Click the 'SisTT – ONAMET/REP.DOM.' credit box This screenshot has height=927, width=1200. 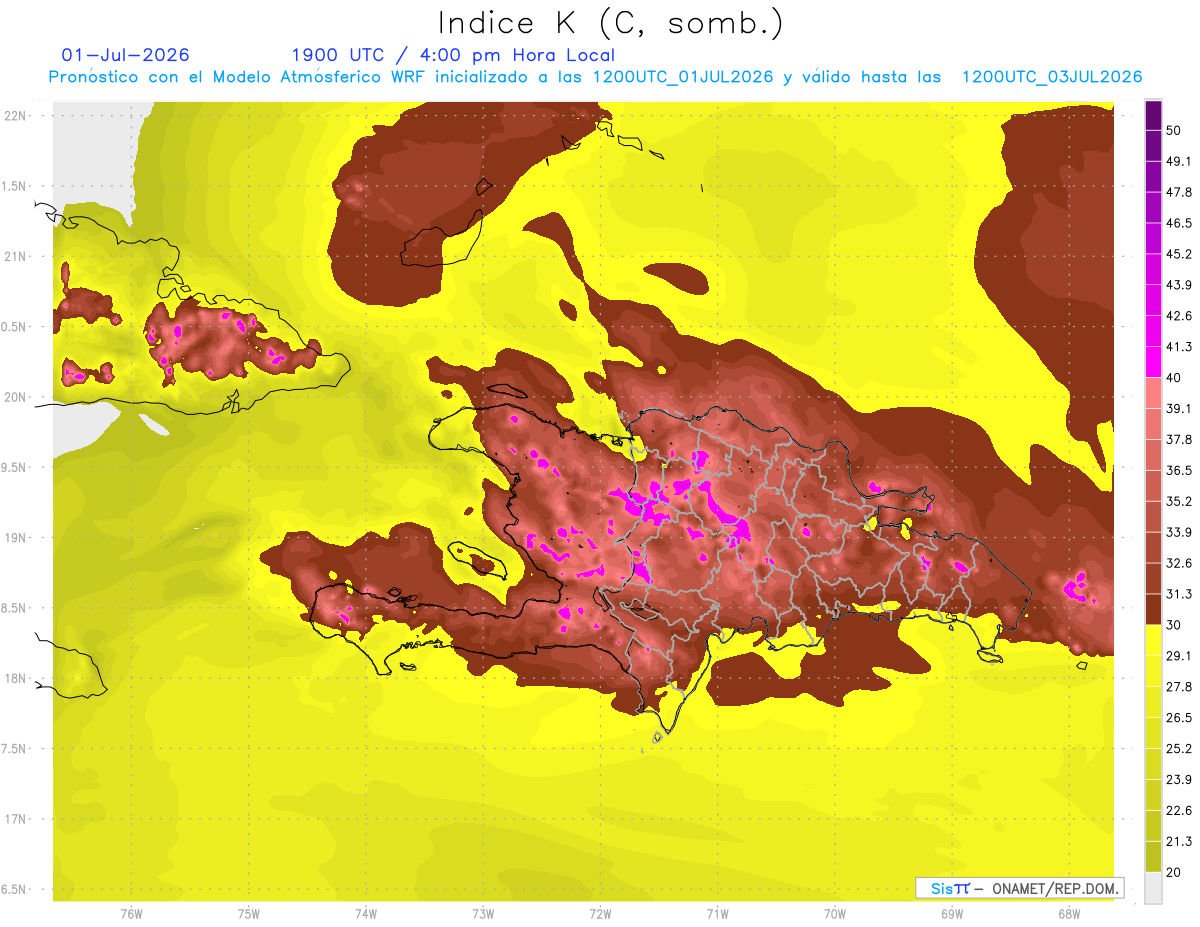pyautogui.click(x=1020, y=888)
